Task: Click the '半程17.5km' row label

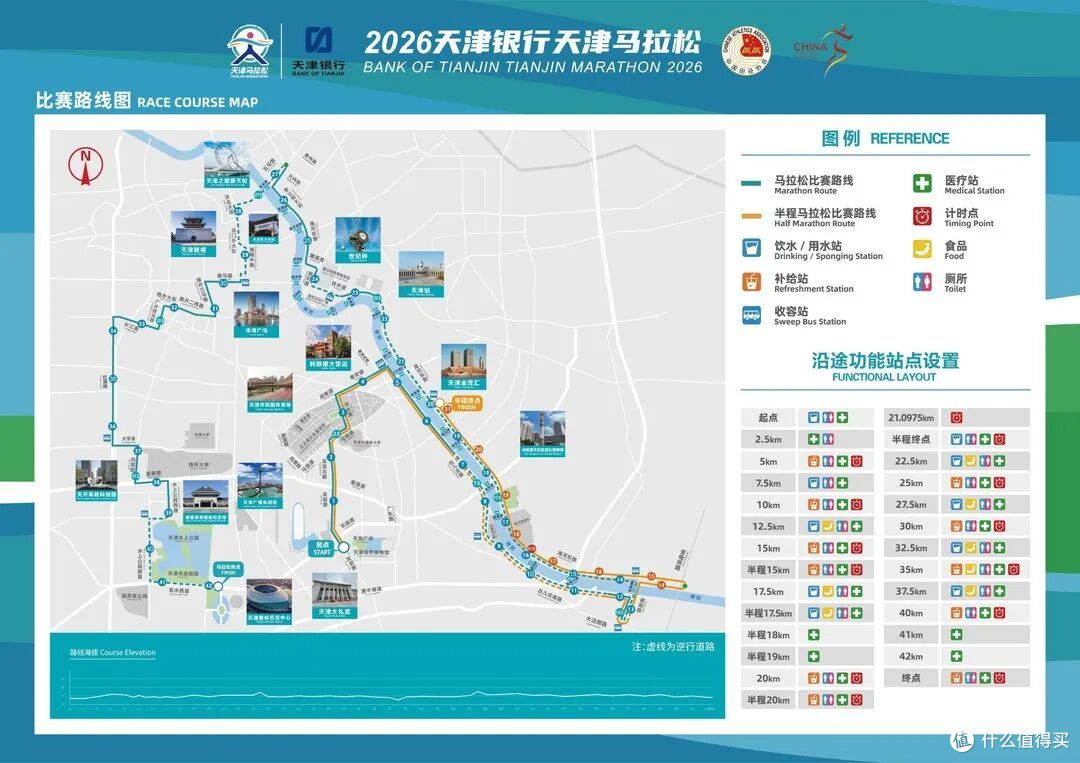Action: pos(768,613)
